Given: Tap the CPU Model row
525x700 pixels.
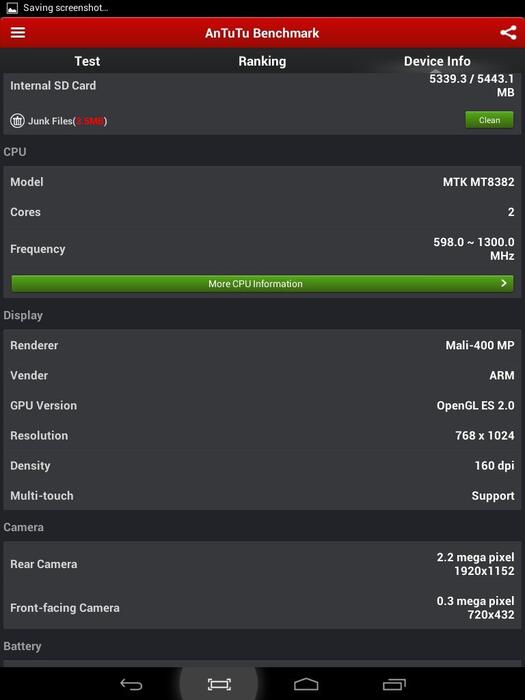Looking at the screenshot, I should [262, 182].
